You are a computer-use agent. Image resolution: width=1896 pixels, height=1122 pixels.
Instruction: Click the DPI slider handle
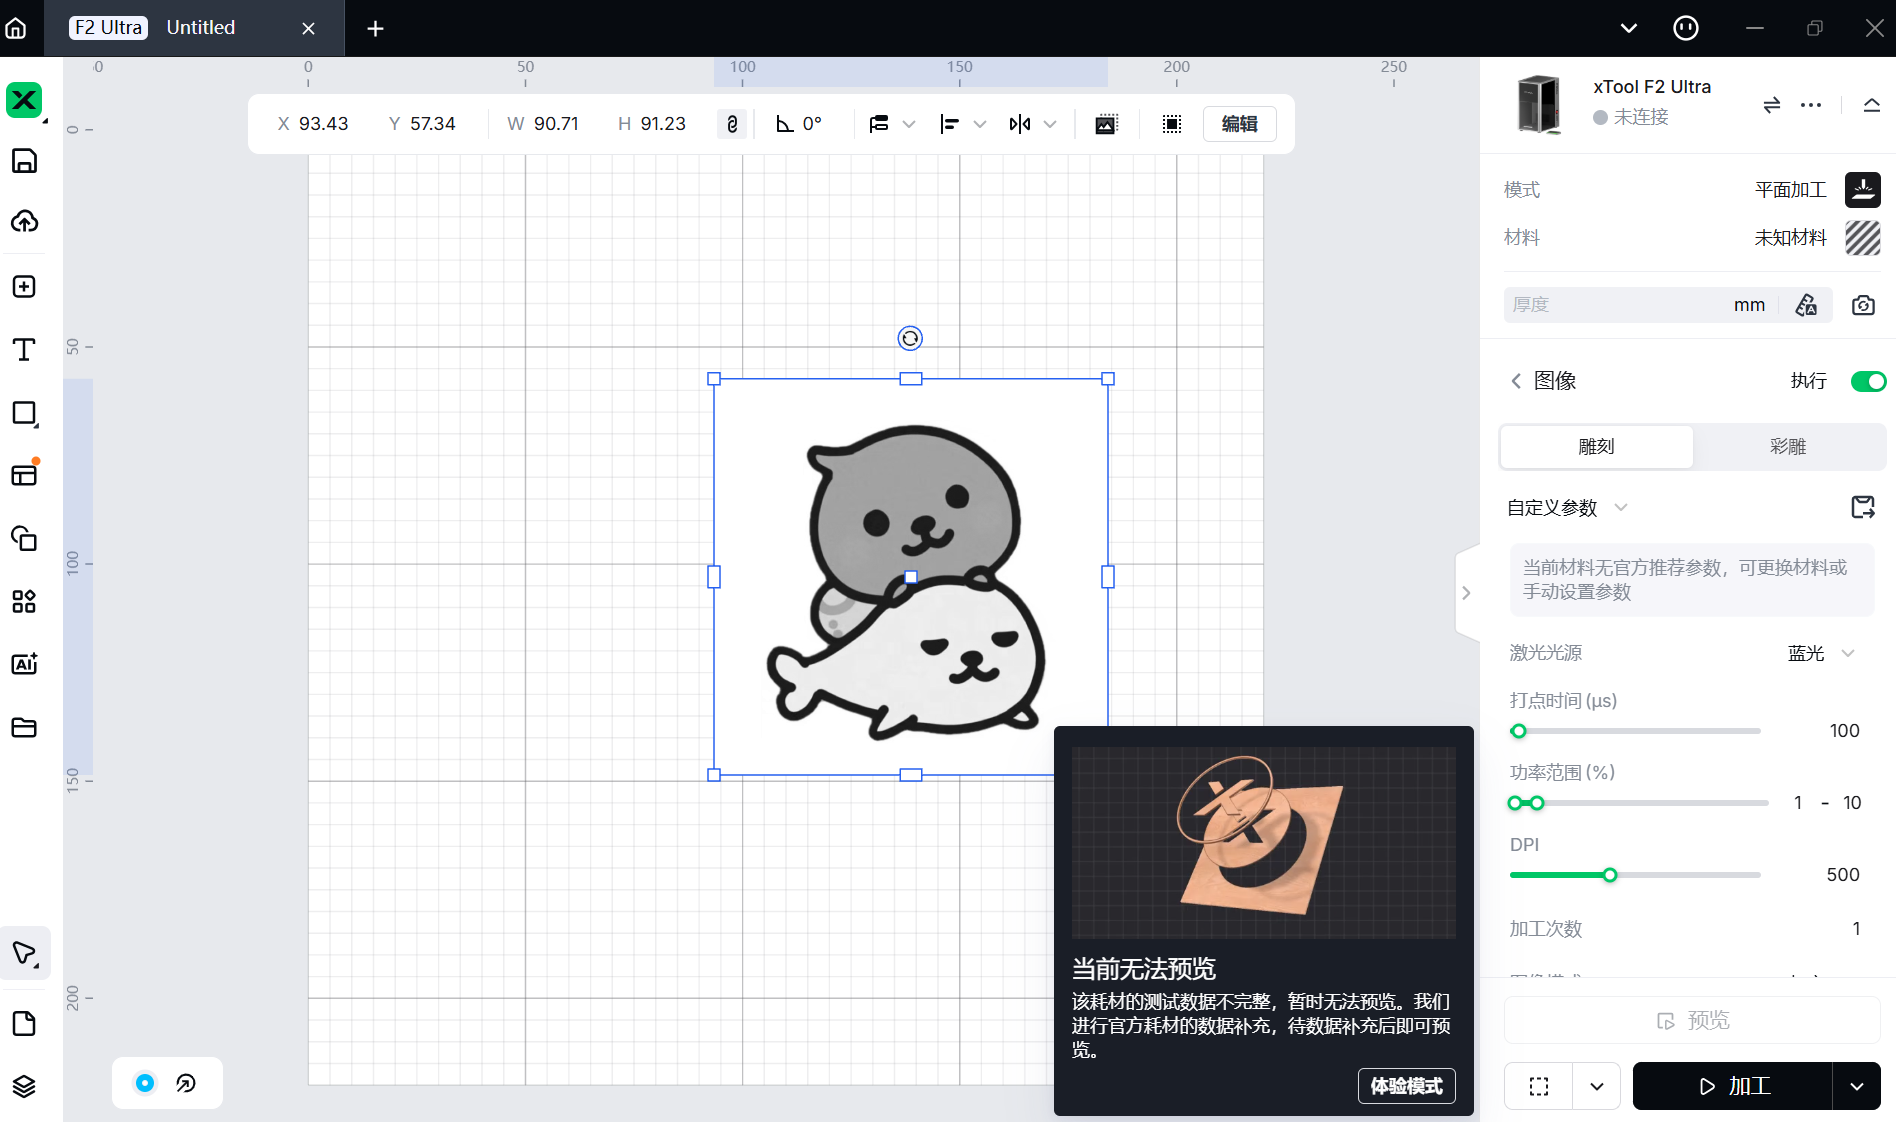click(x=1610, y=875)
